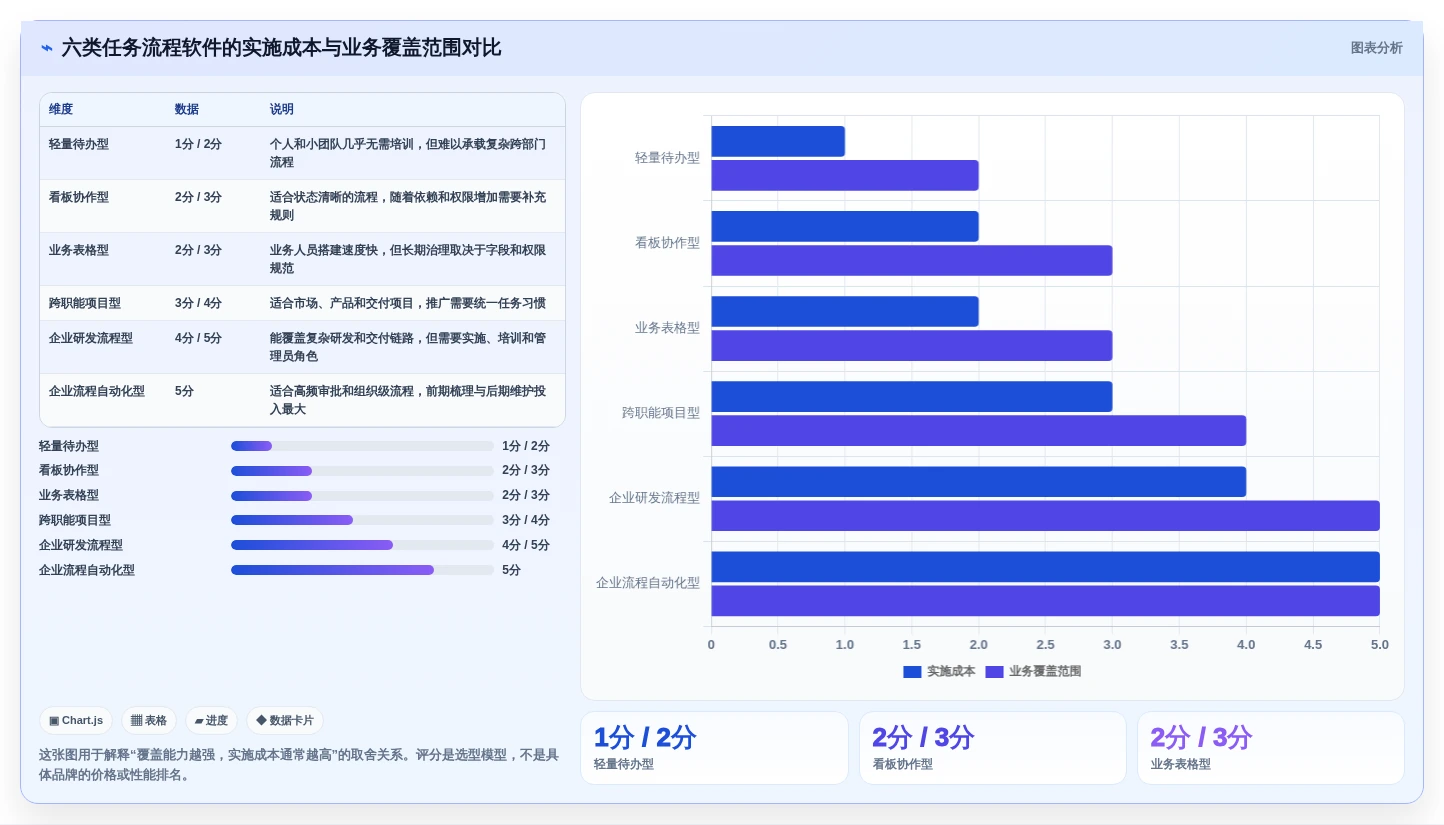Select the 企业流程自动化型 table row name
The height and width of the screenshot is (825, 1444).
click(x=97, y=391)
